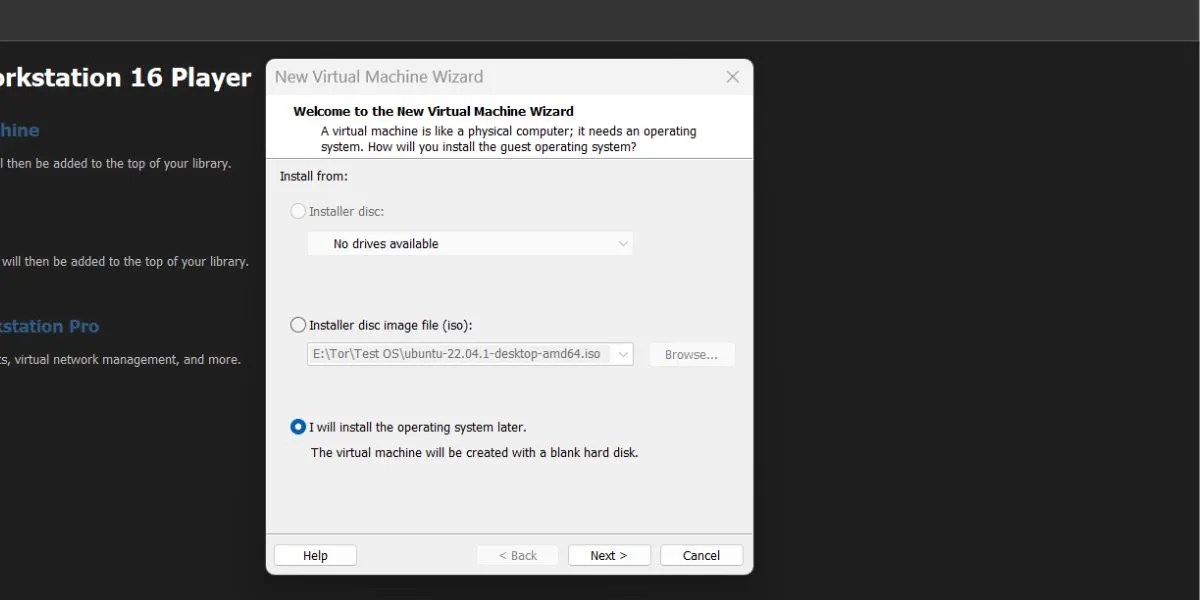Image resolution: width=1200 pixels, height=600 pixels.
Task: Expand the ISO file path dropdown arrow
Action: [622, 353]
